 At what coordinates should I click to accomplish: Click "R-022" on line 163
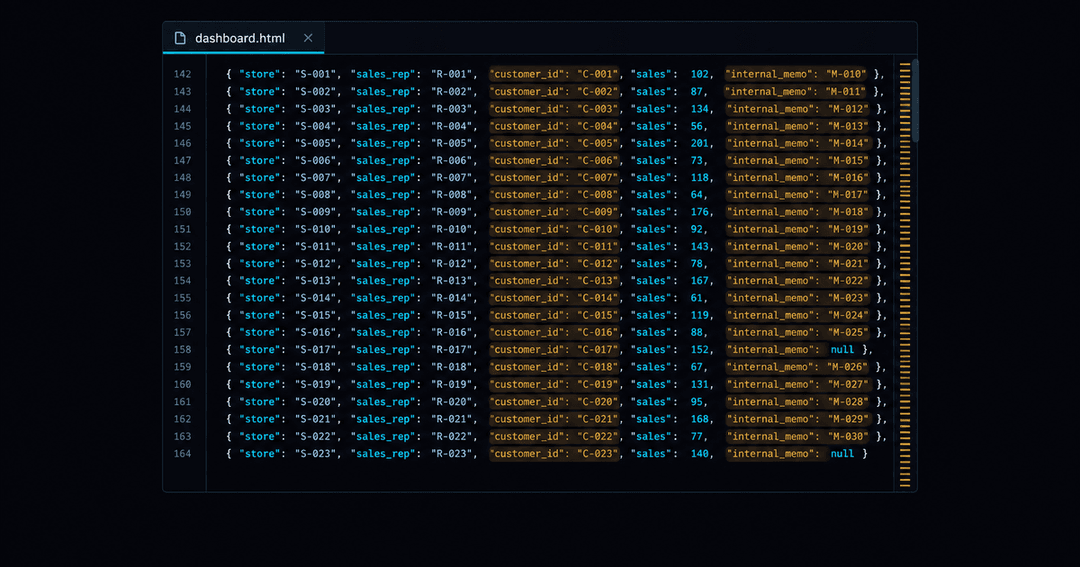click(x=451, y=436)
